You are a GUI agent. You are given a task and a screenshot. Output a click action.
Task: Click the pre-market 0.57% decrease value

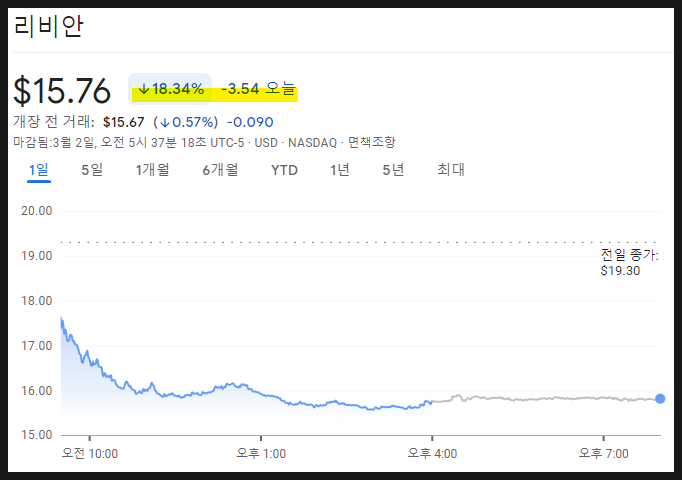point(186,122)
